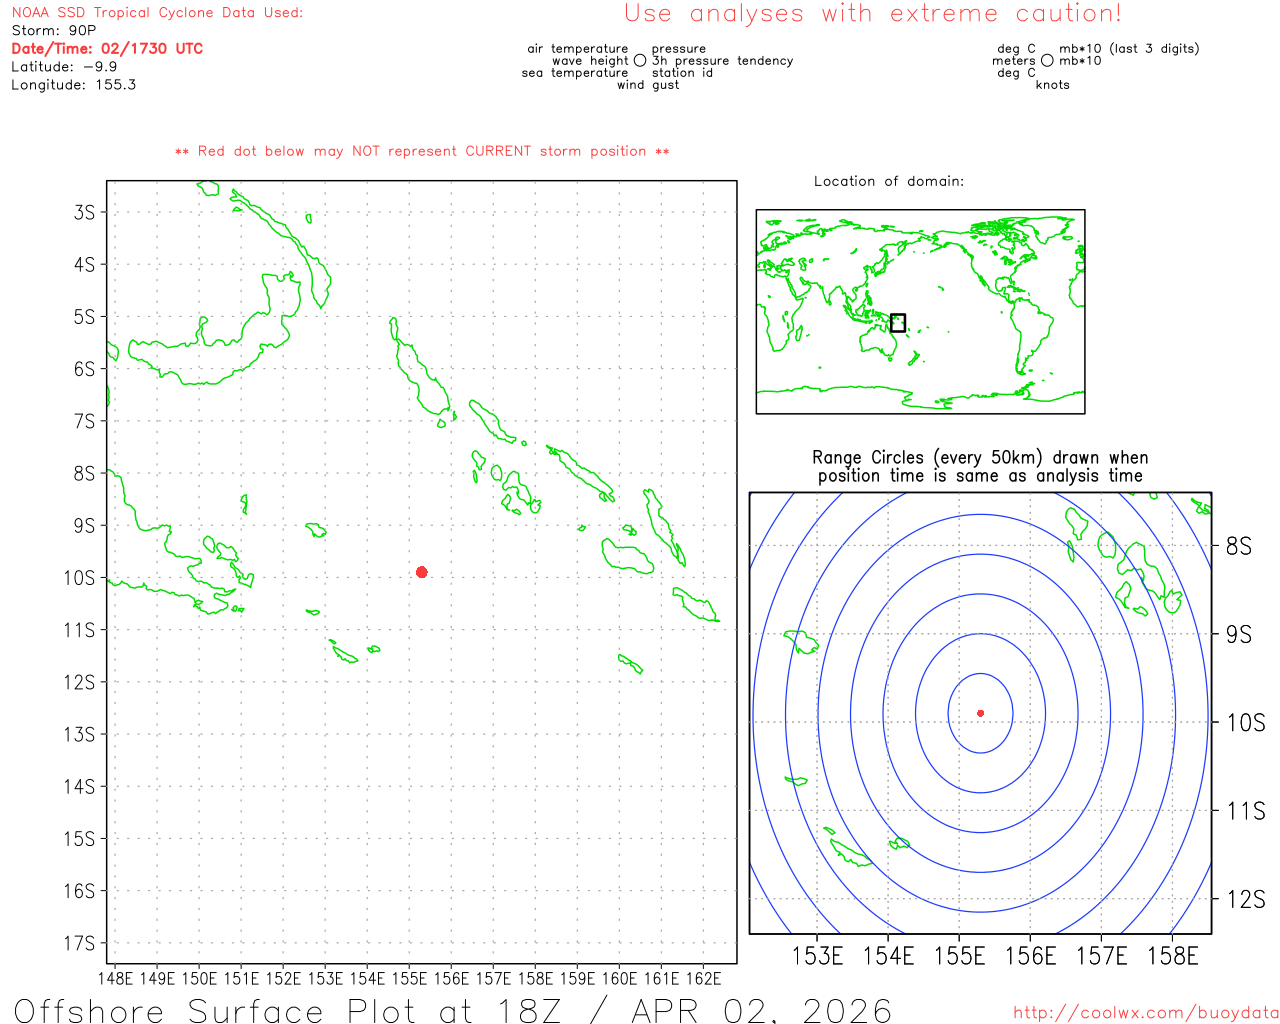This screenshot has width=1280, height=1024.
Task: Click the red dot disclaimer note
Action: tap(422, 152)
